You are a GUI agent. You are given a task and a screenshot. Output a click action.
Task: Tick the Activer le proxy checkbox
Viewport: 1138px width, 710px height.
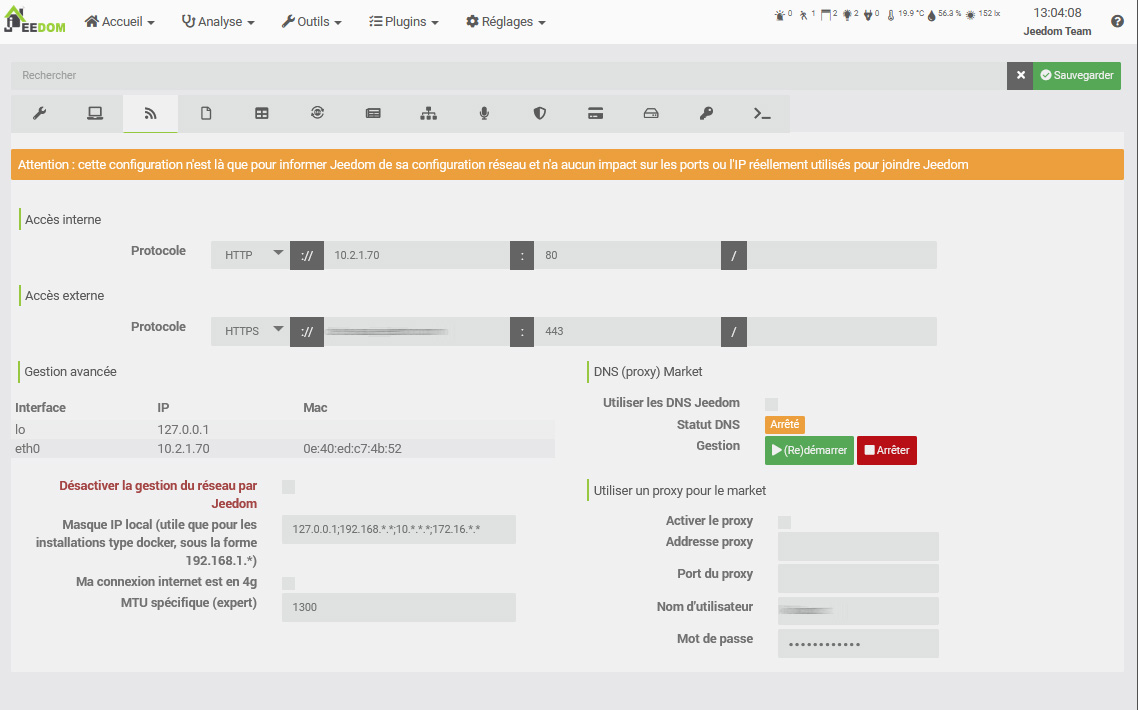click(x=785, y=522)
